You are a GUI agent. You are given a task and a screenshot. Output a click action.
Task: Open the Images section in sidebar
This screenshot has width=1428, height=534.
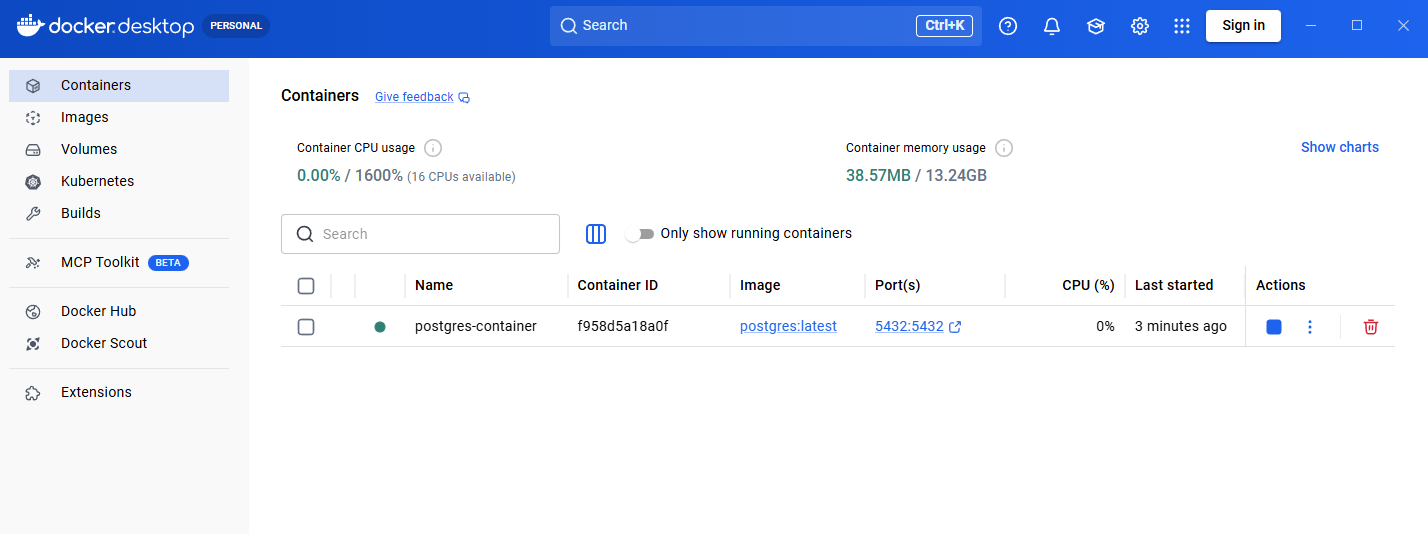[x=119, y=118]
